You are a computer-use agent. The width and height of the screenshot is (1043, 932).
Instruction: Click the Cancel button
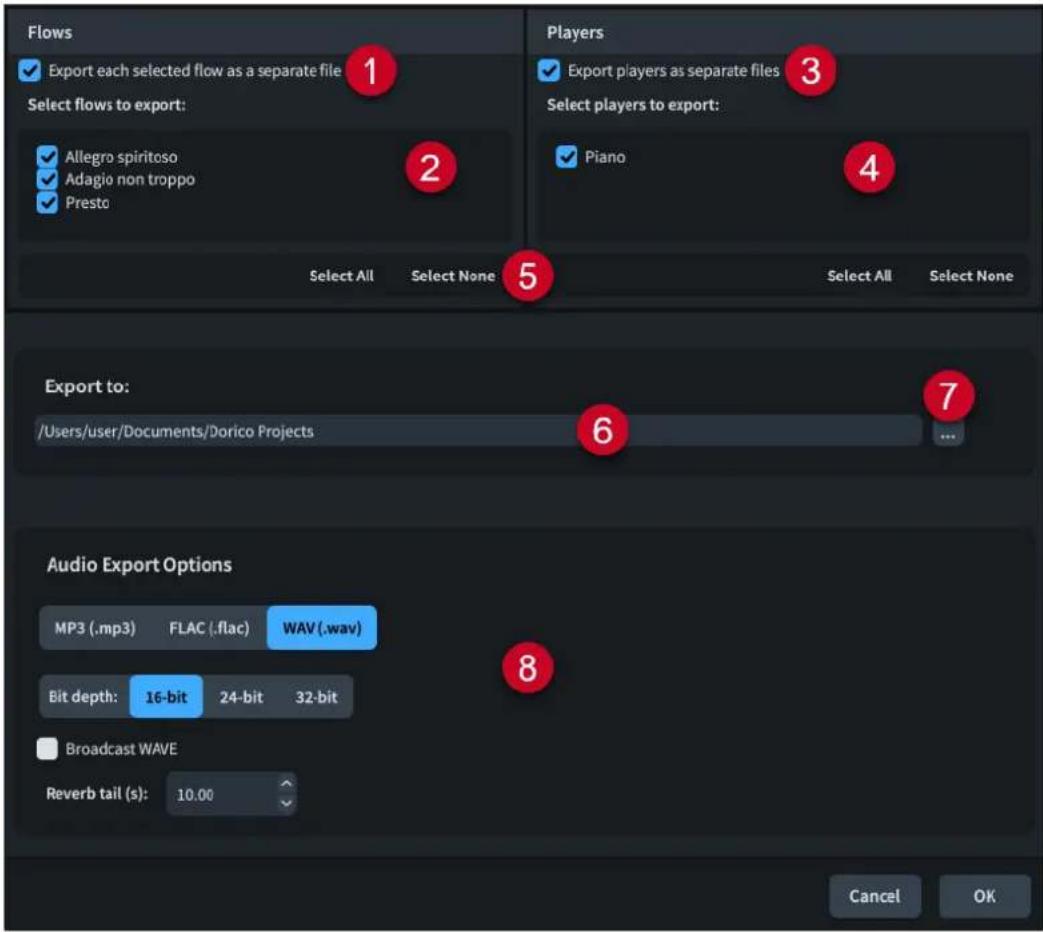click(x=875, y=896)
